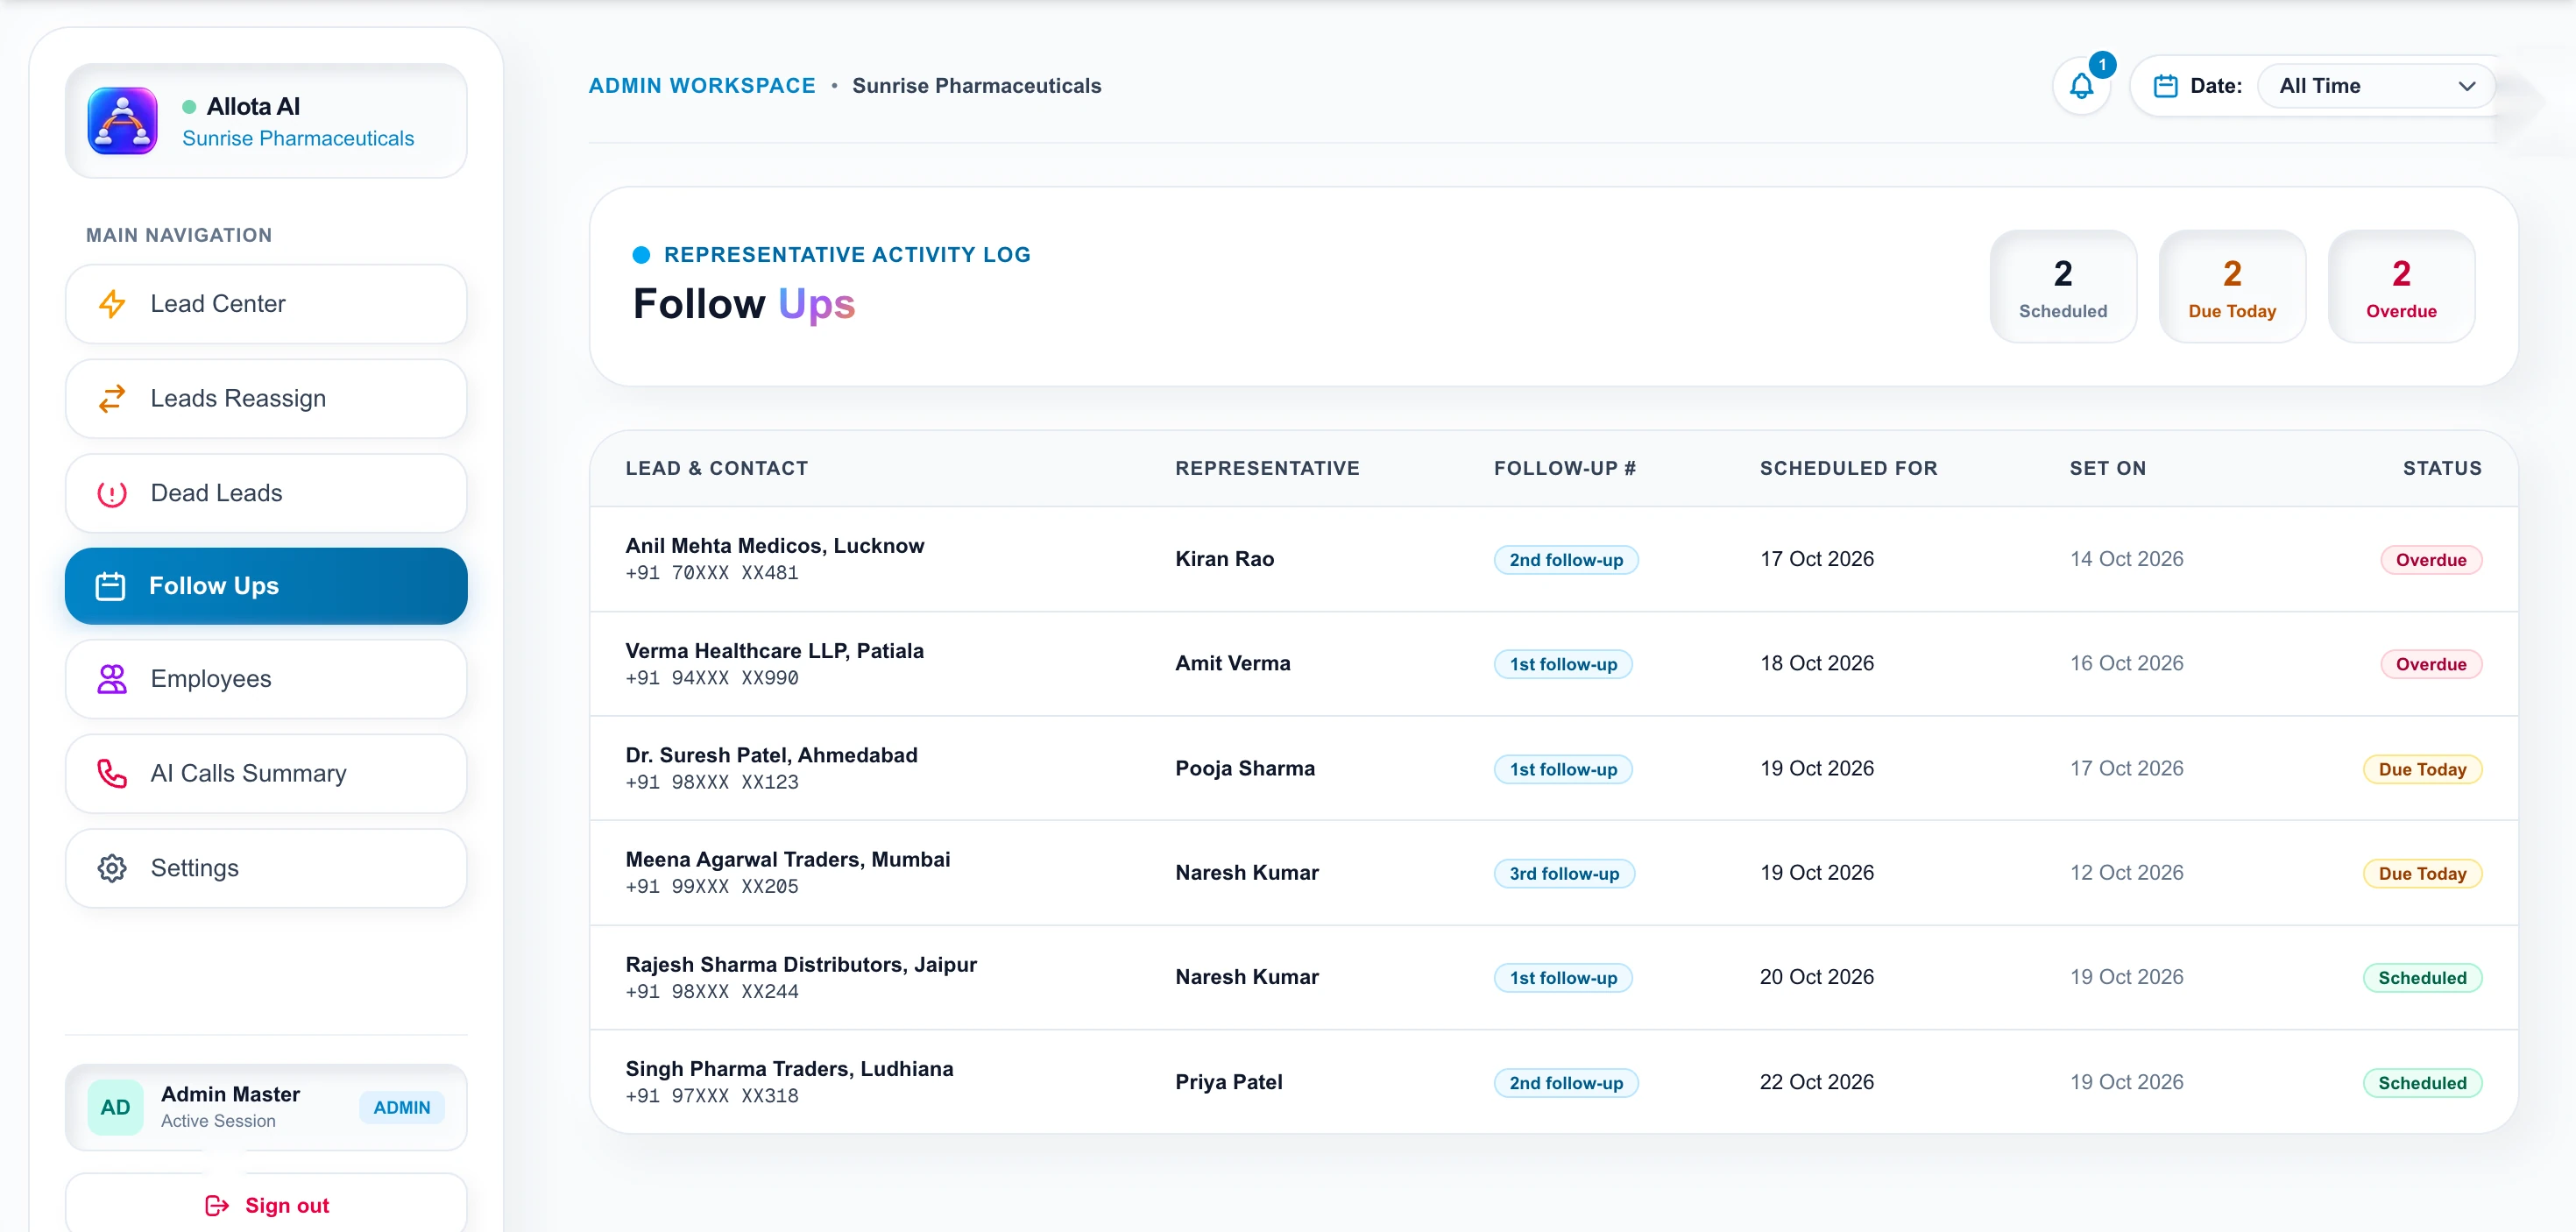Click the SCHEDULED FOR column header

pos(1848,468)
